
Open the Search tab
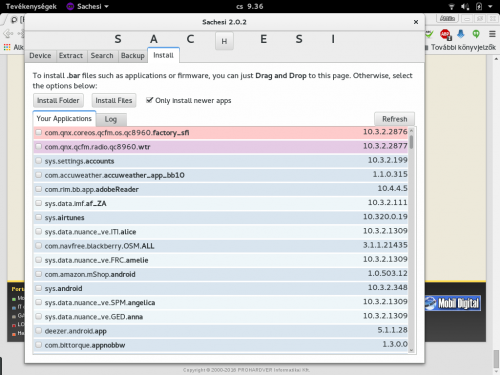tap(102, 56)
